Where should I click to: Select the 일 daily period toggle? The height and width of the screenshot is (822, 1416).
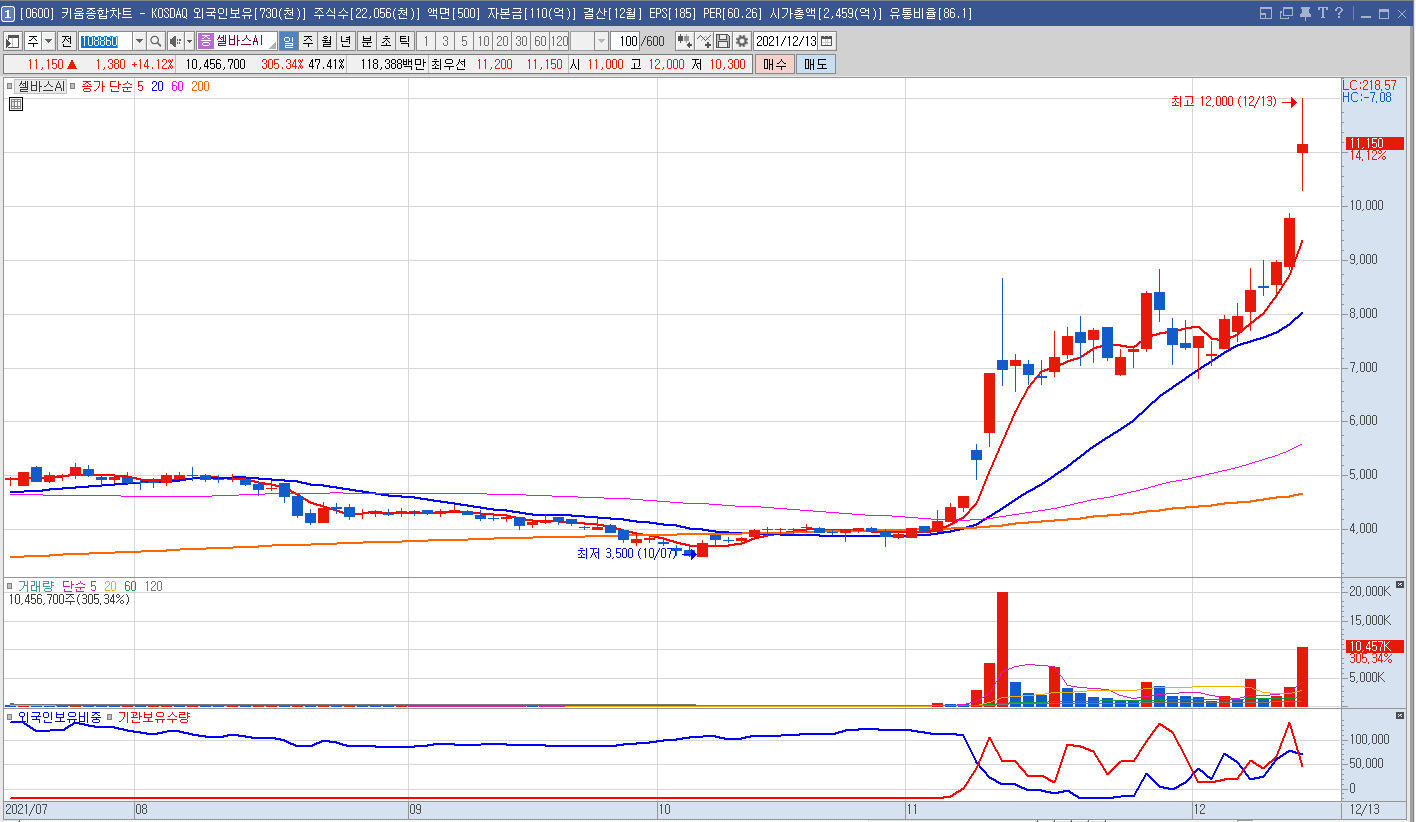click(288, 41)
